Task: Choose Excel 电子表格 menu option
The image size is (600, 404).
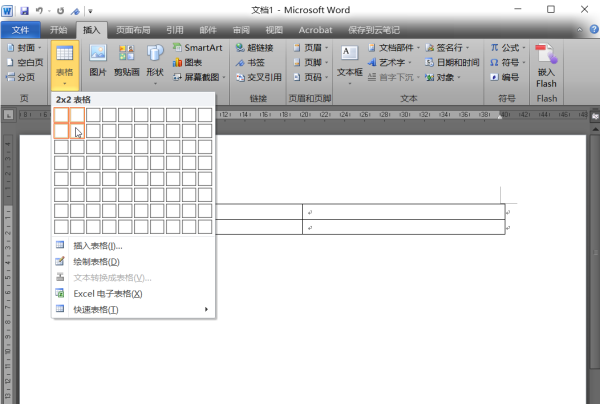Action: coord(107,294)
